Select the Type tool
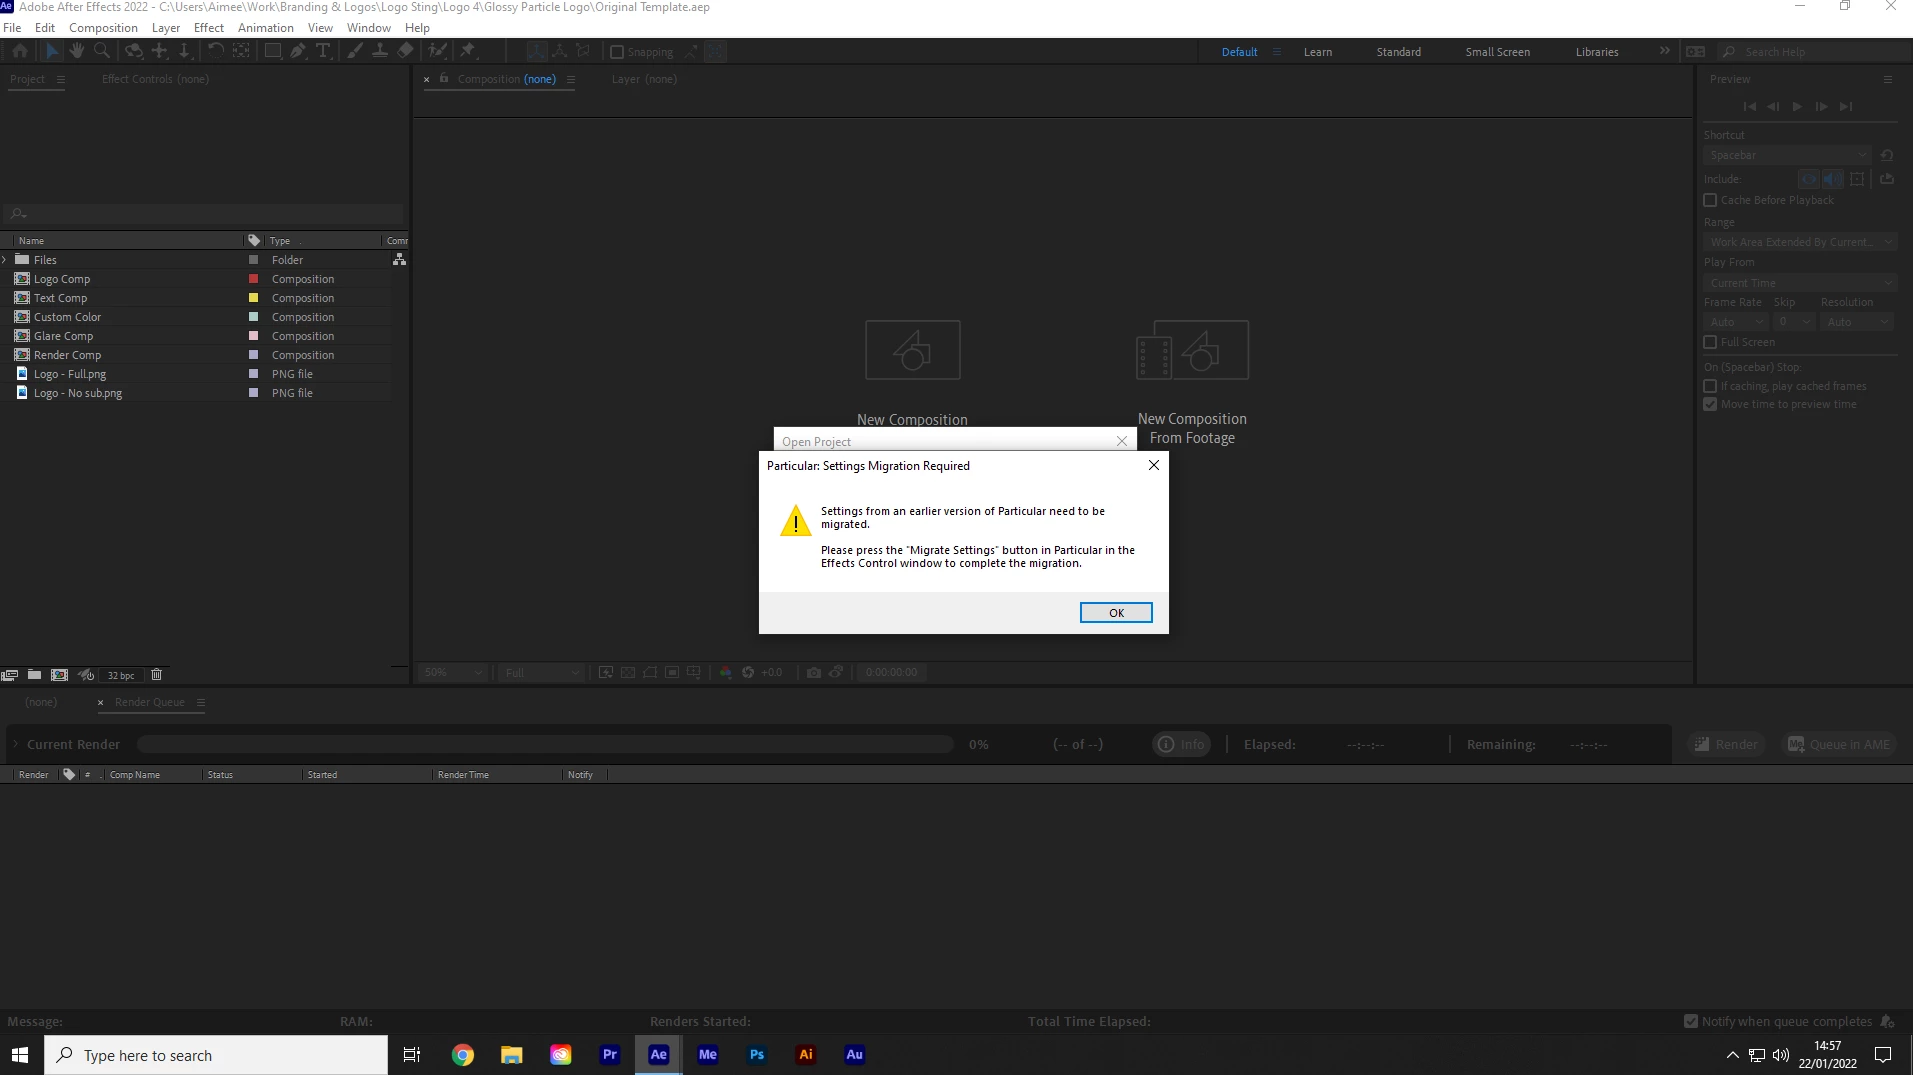The height and width of the screenshot is (1075, 1913). coord(323,51)
